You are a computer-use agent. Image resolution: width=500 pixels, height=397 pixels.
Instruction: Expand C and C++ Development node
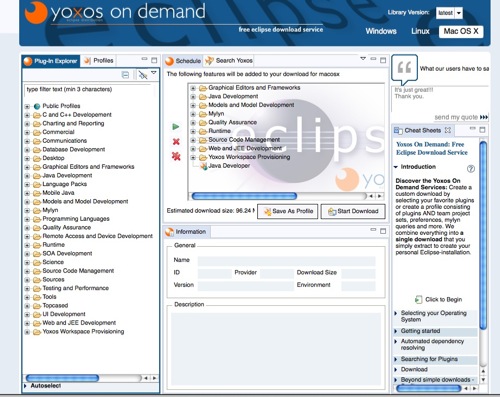[x=27, y=115]
